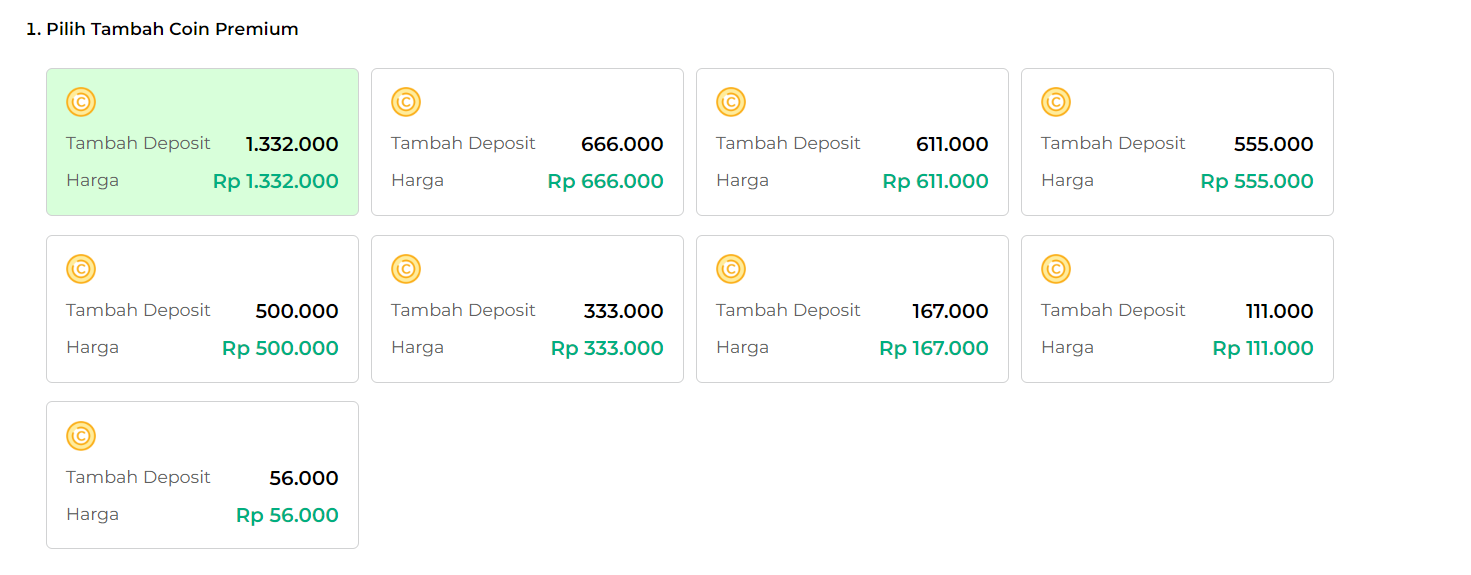Choose the 111.000 coin package
1471x575 pixels.
(x=1177, y=309)
